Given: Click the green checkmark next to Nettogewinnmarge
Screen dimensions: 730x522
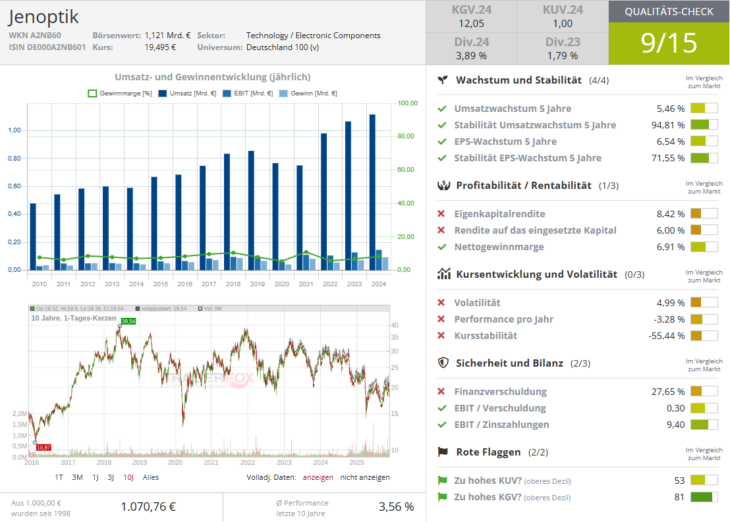Looking at the screenshot, I should point(442,246).
